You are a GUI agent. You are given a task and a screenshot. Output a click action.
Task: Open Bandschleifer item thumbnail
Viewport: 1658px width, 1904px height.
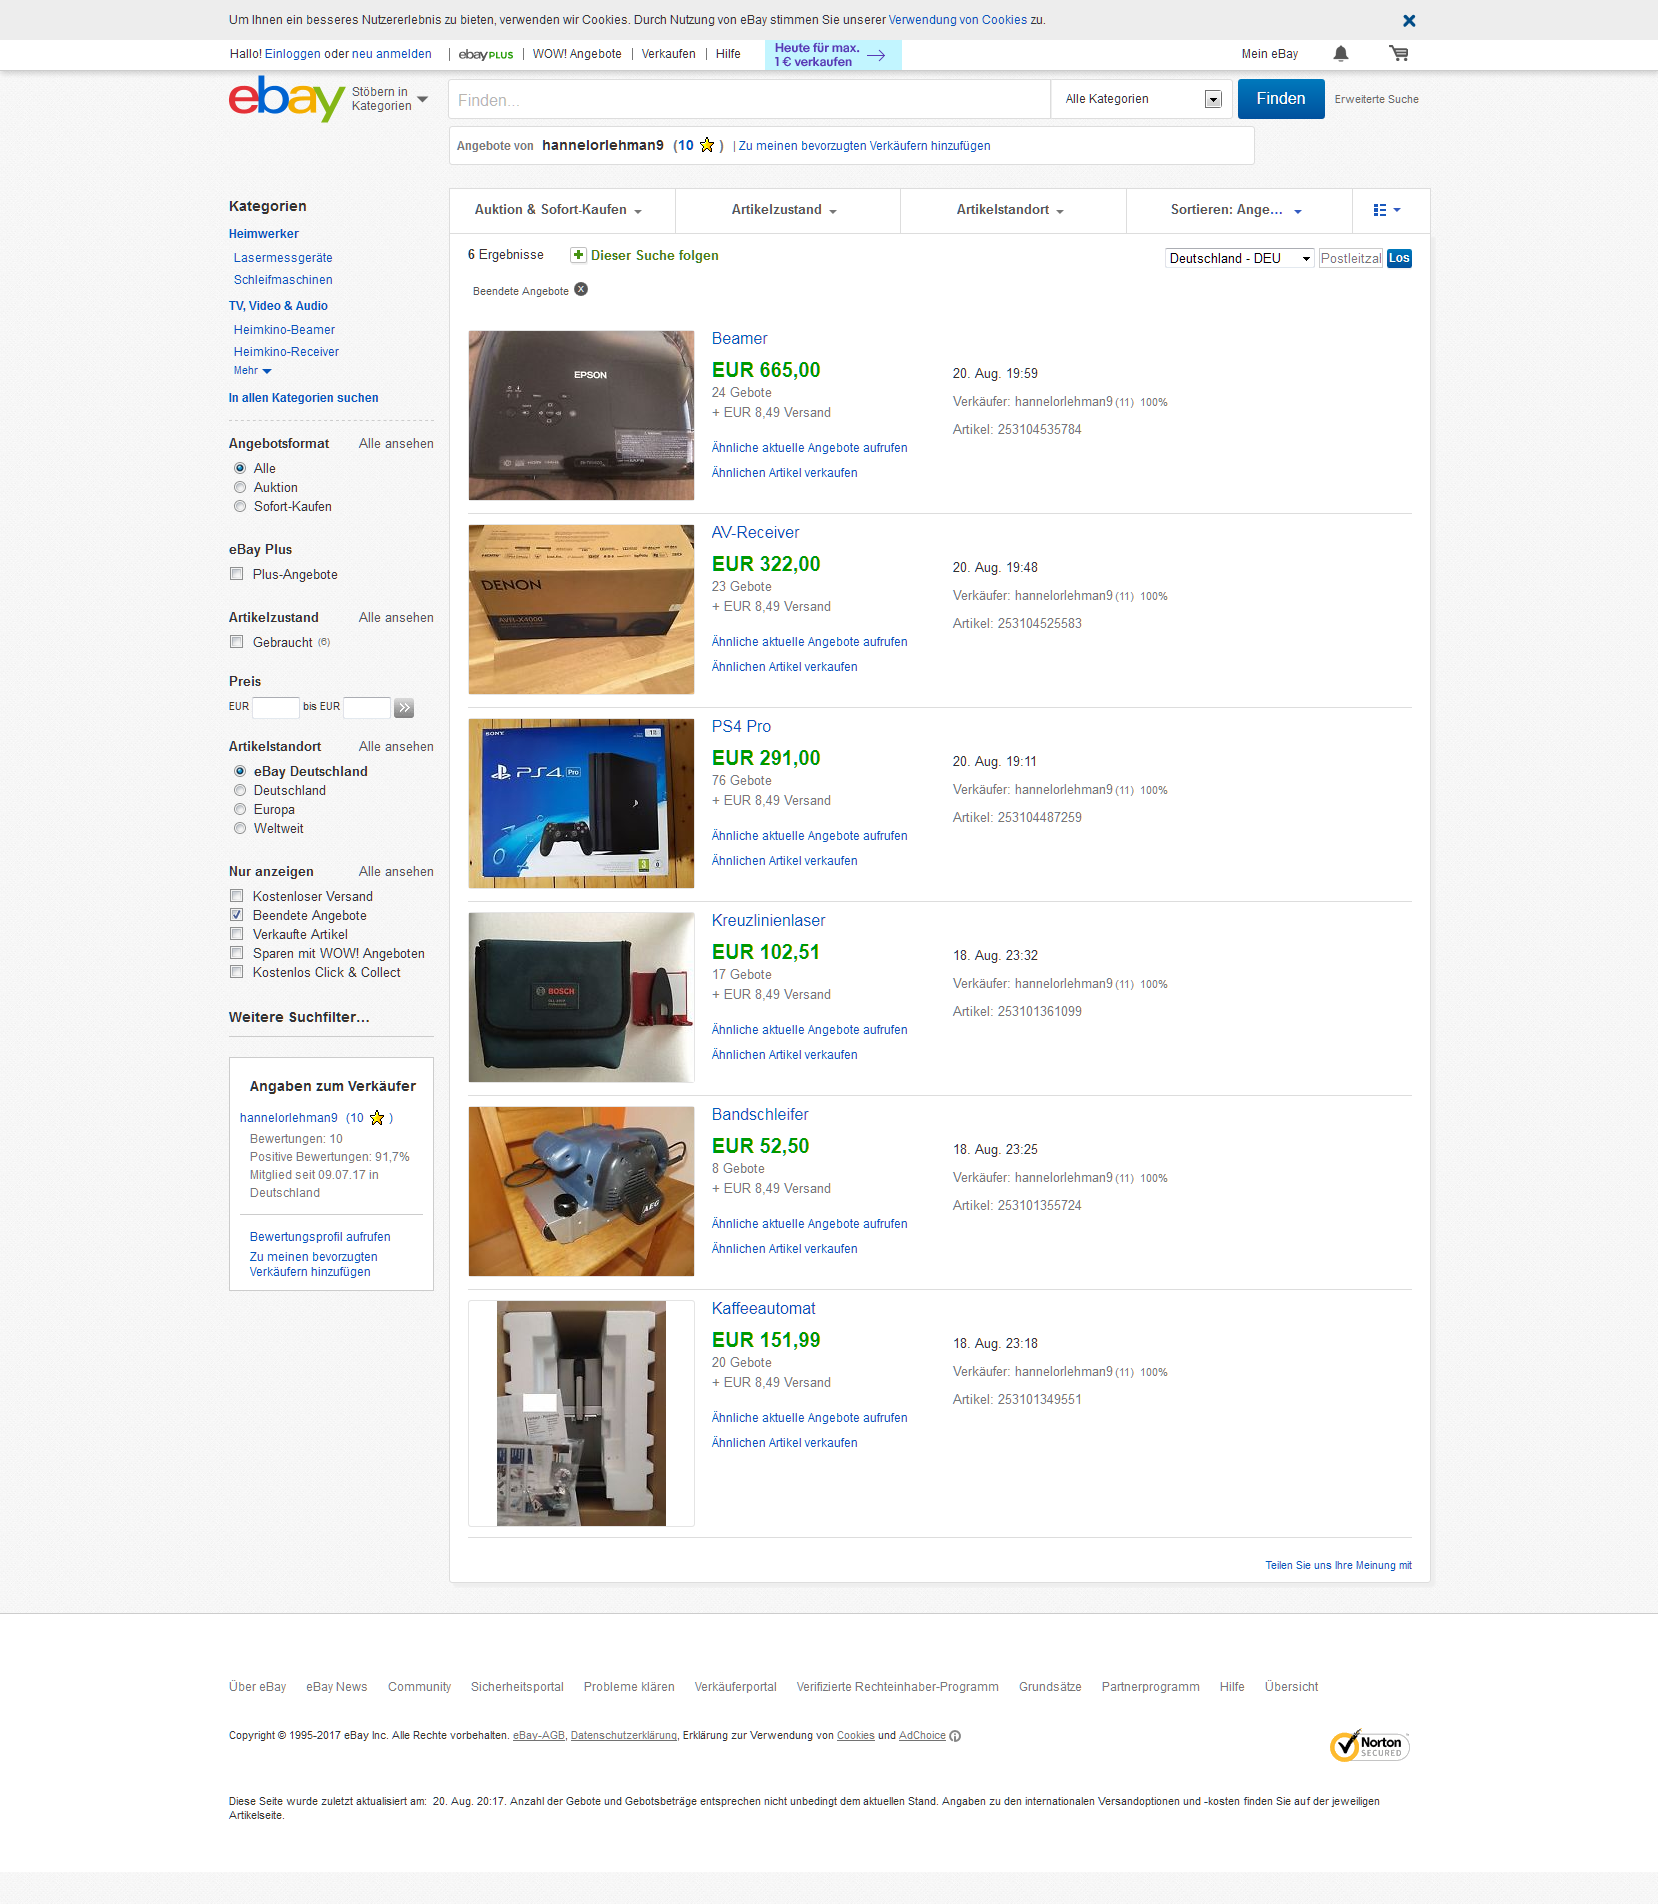click(x=581, y=1191)
